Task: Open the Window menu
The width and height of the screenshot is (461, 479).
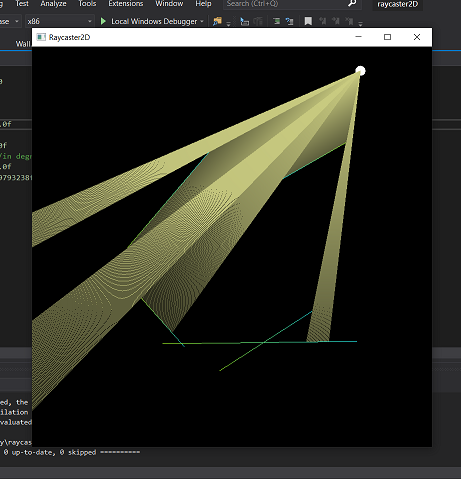Action: point(169,4)
